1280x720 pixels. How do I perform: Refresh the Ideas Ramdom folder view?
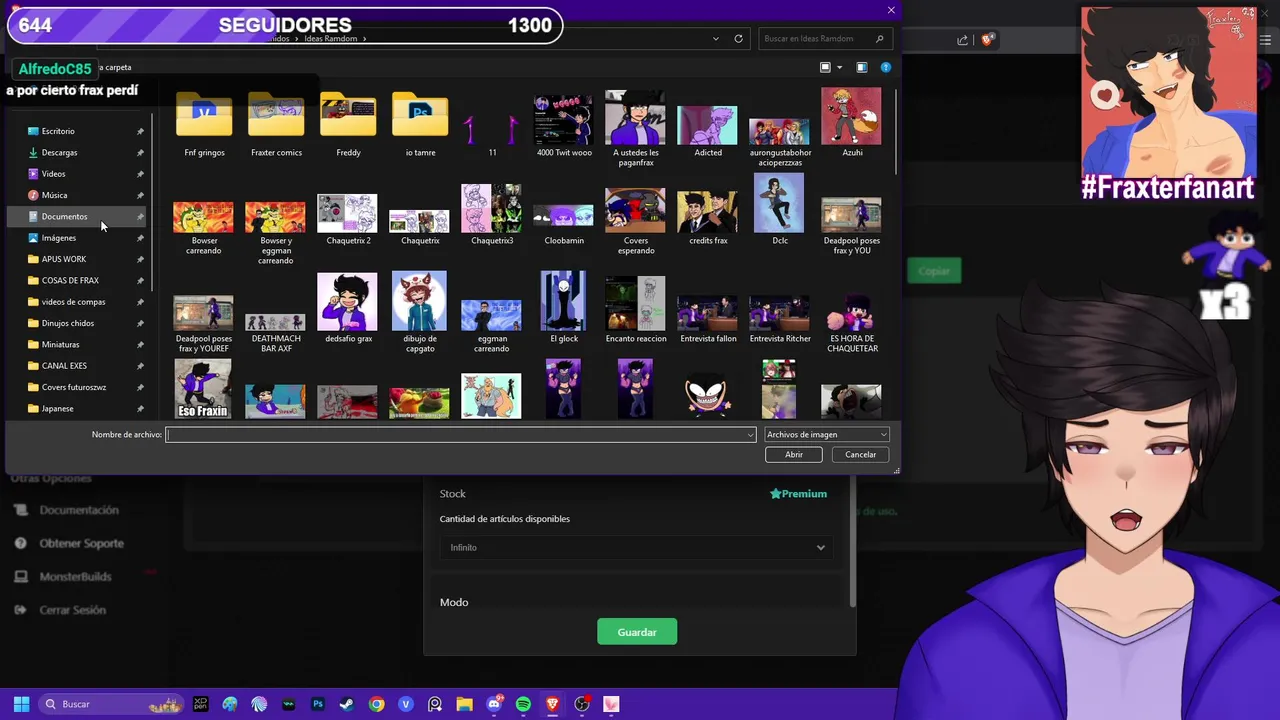click(738, 39)
